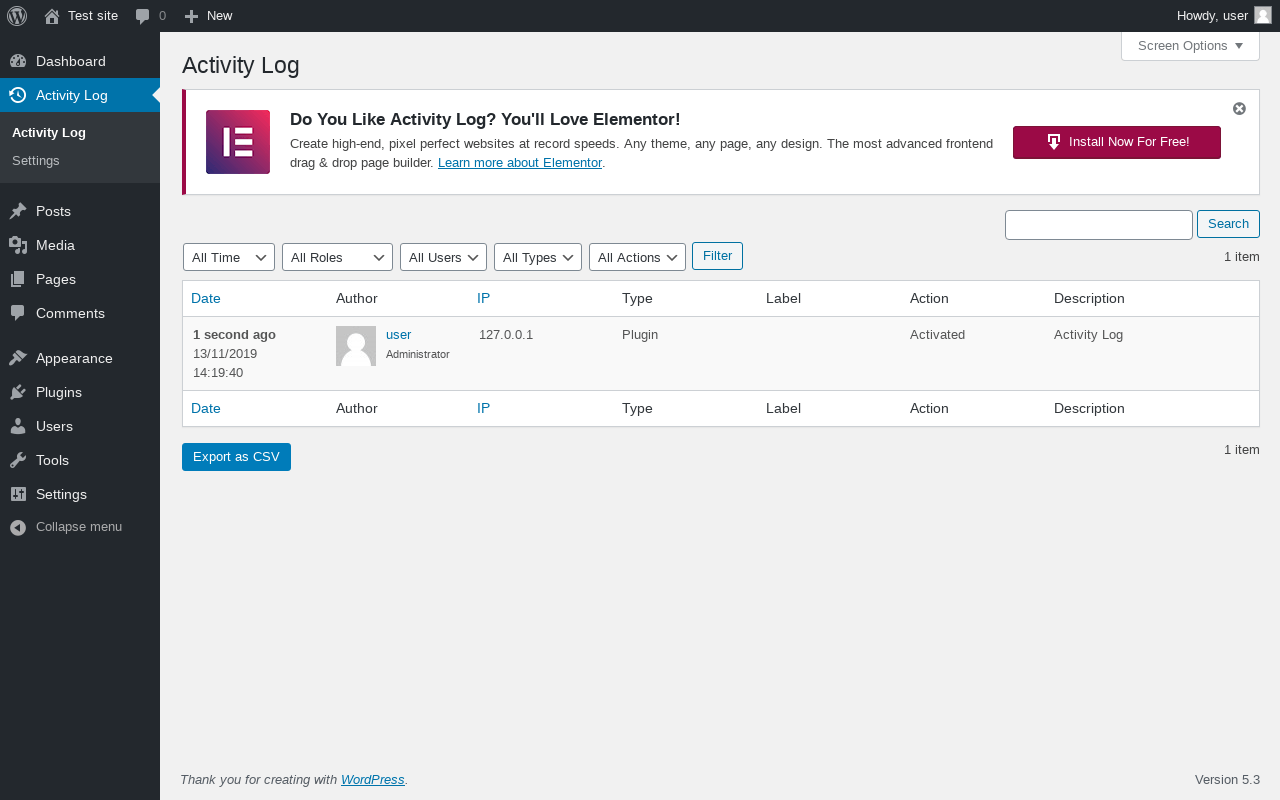Viewport: 1280px width, 800px height.
Task: Click the Version 5.3 footer text
Action: (x=1227, y=780)
